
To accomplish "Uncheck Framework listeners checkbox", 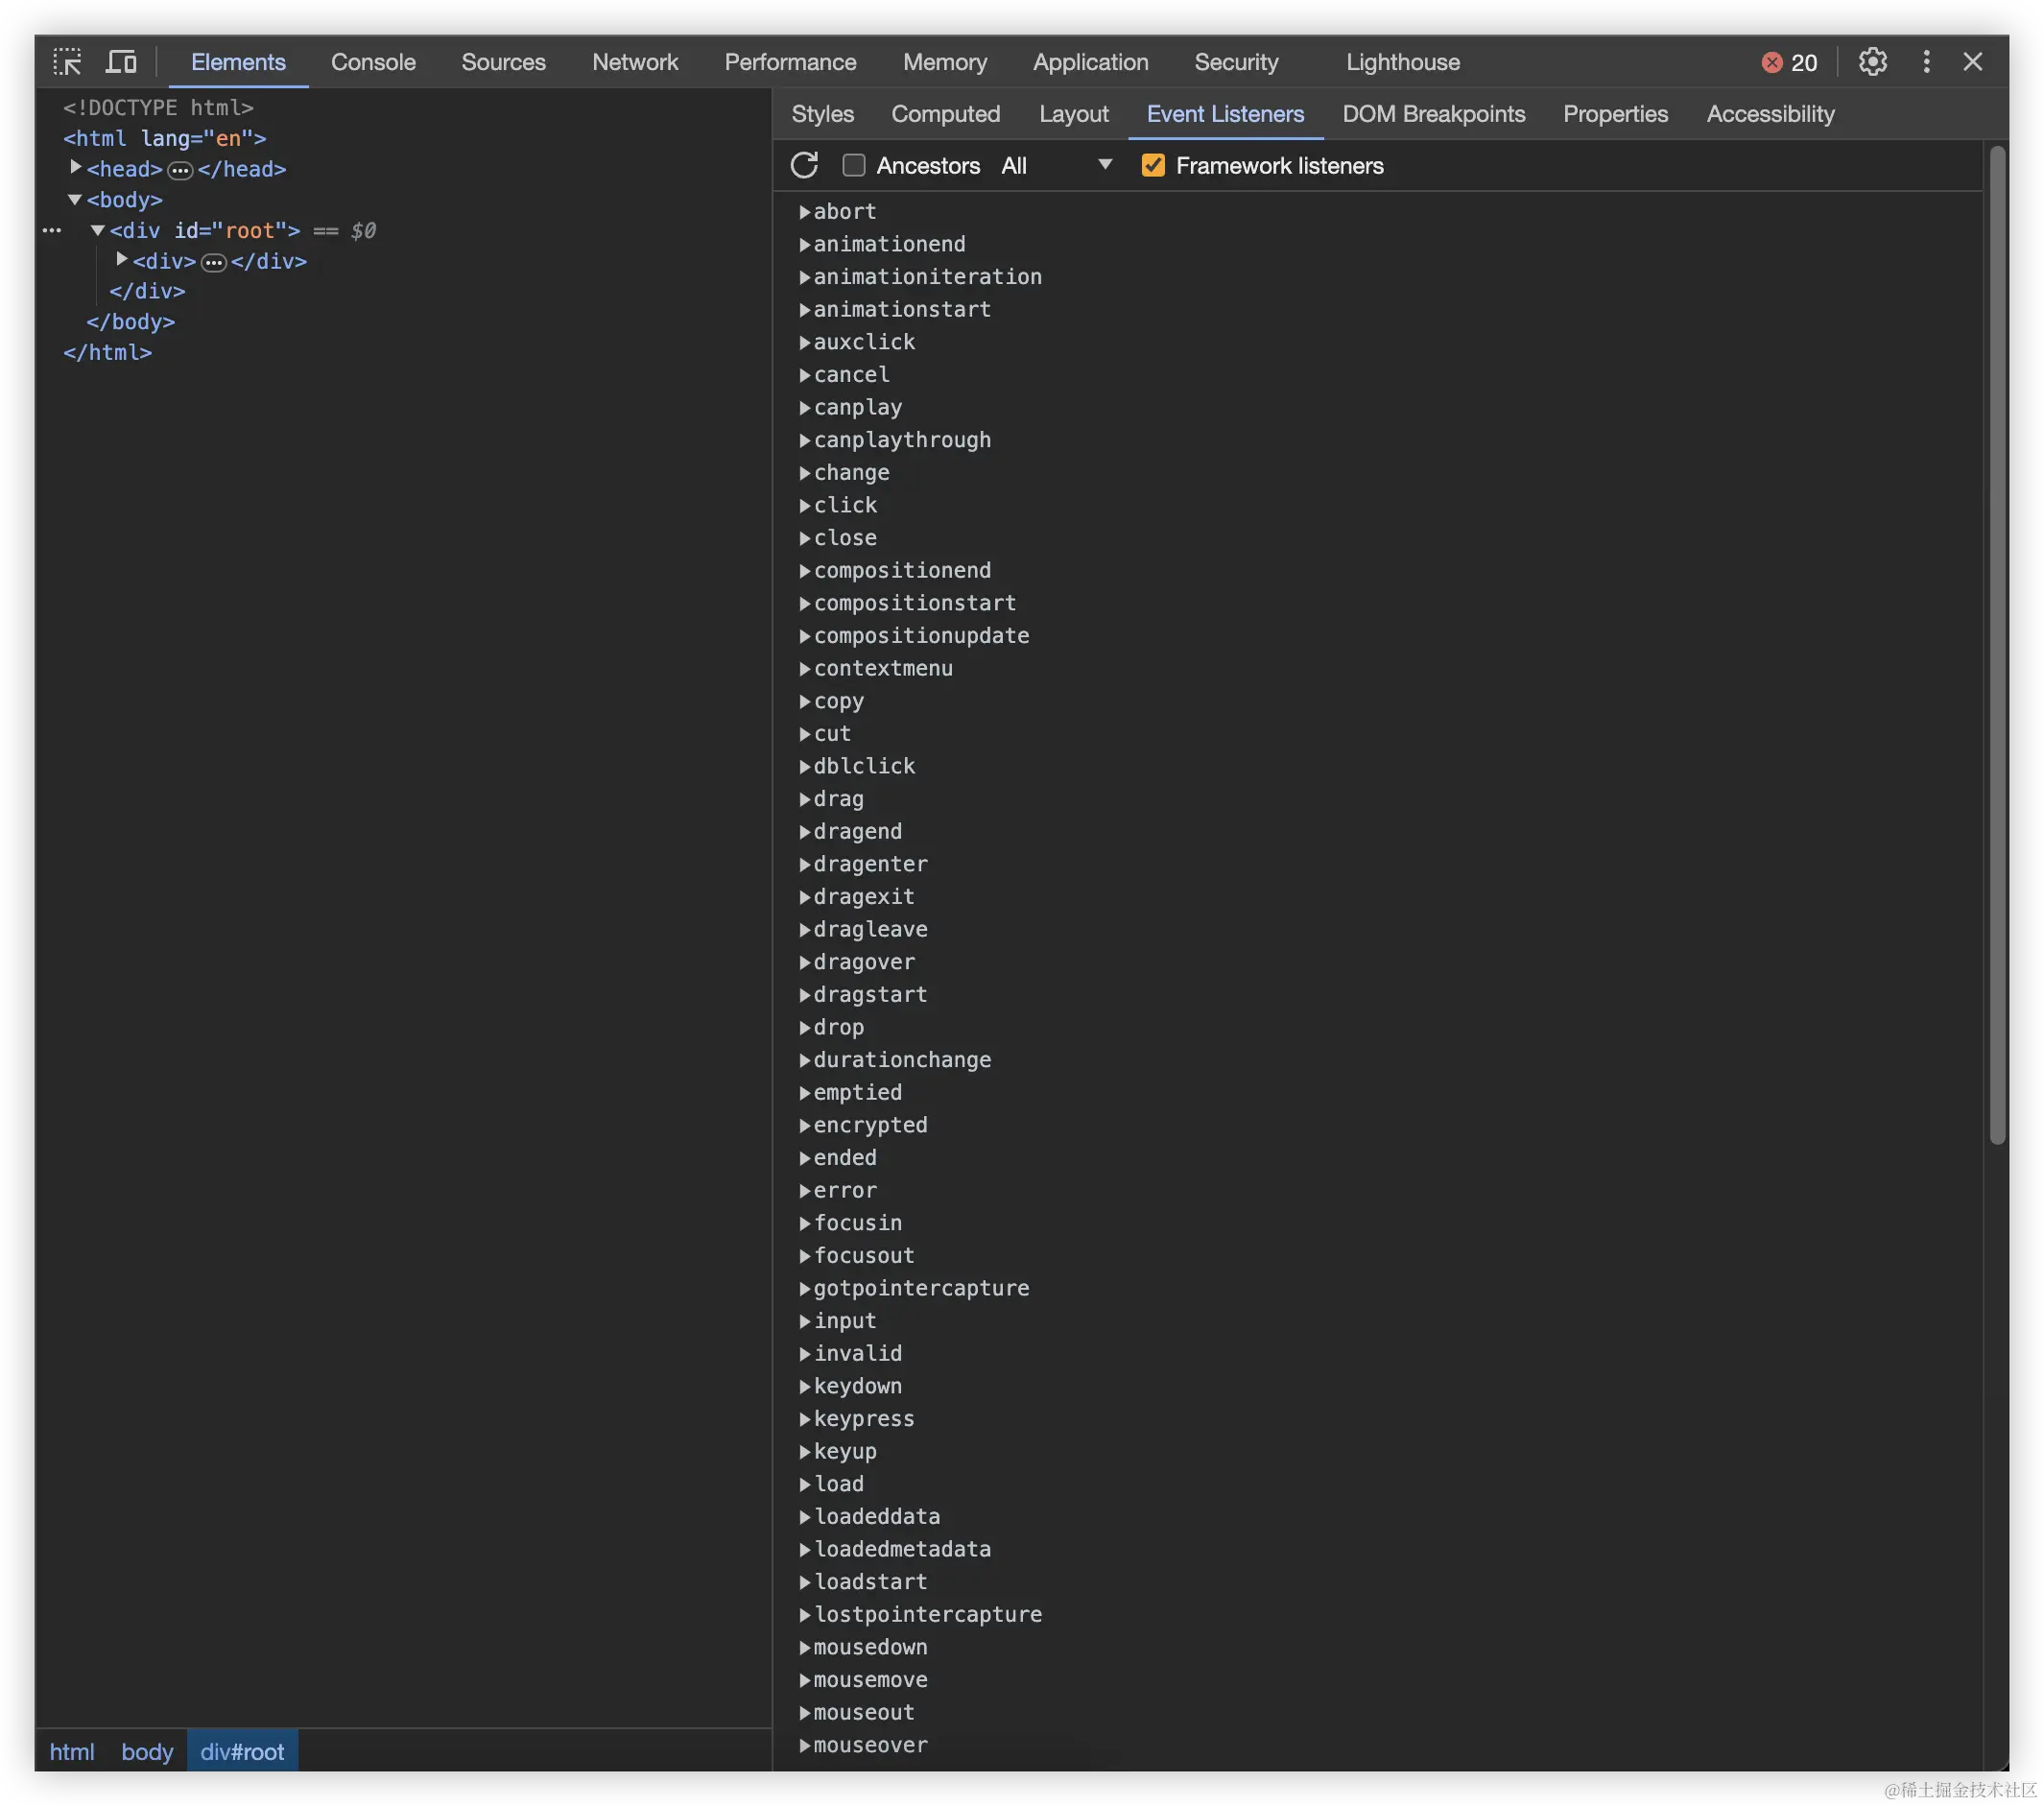I will [1153, 166].
